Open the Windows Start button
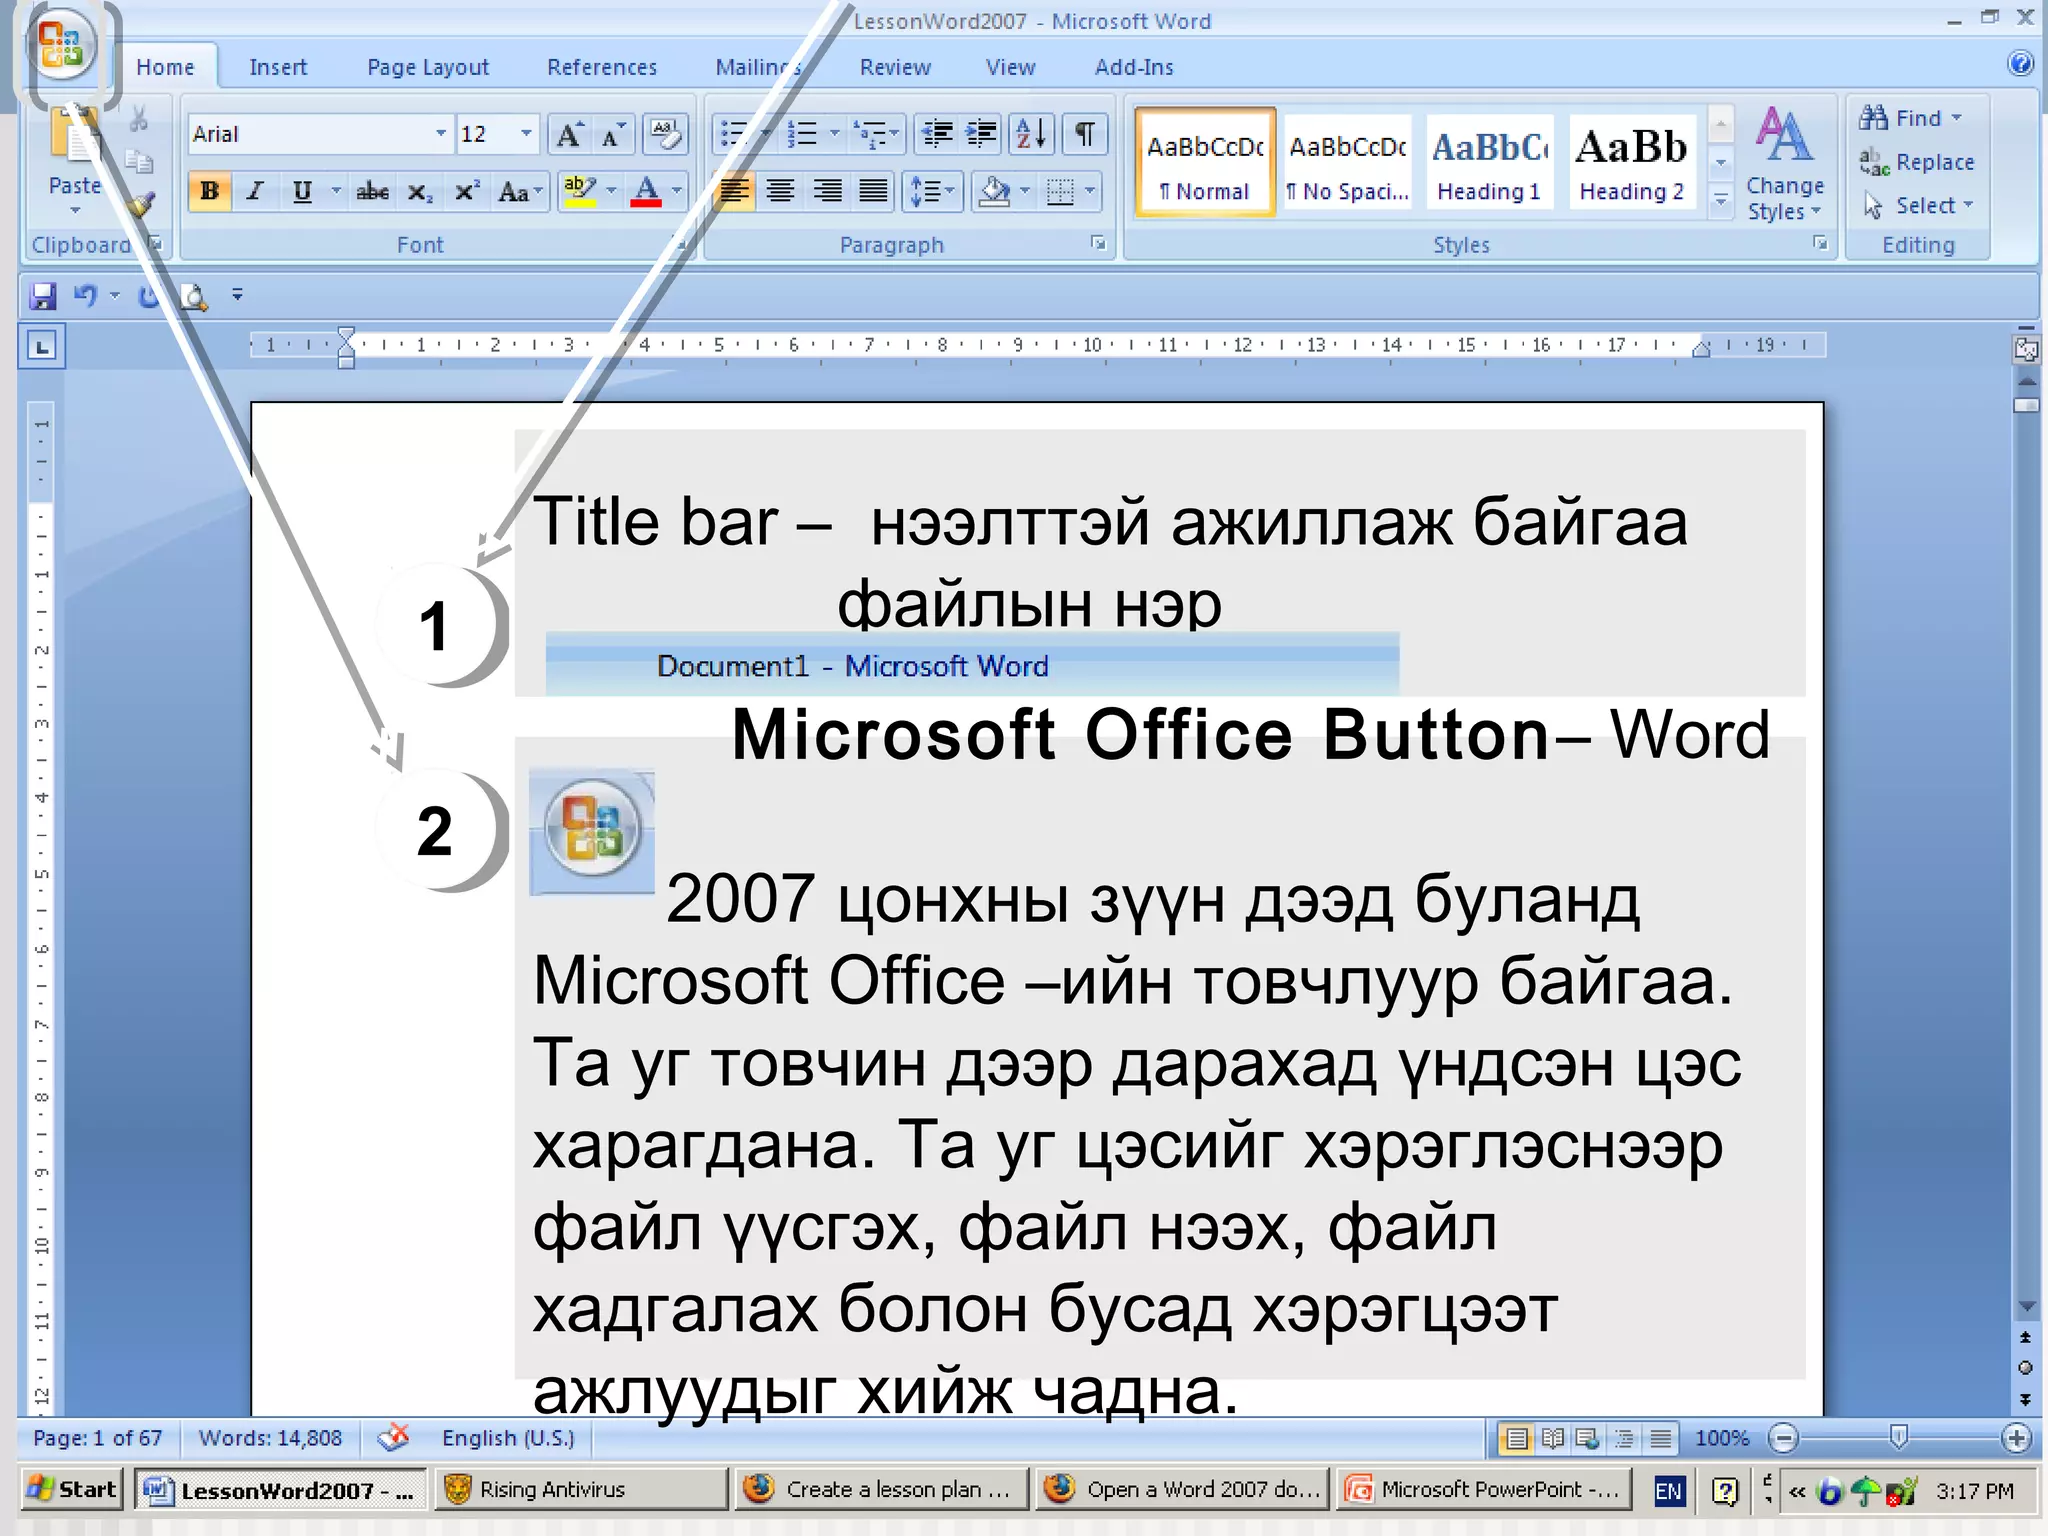 point(71,1490)
